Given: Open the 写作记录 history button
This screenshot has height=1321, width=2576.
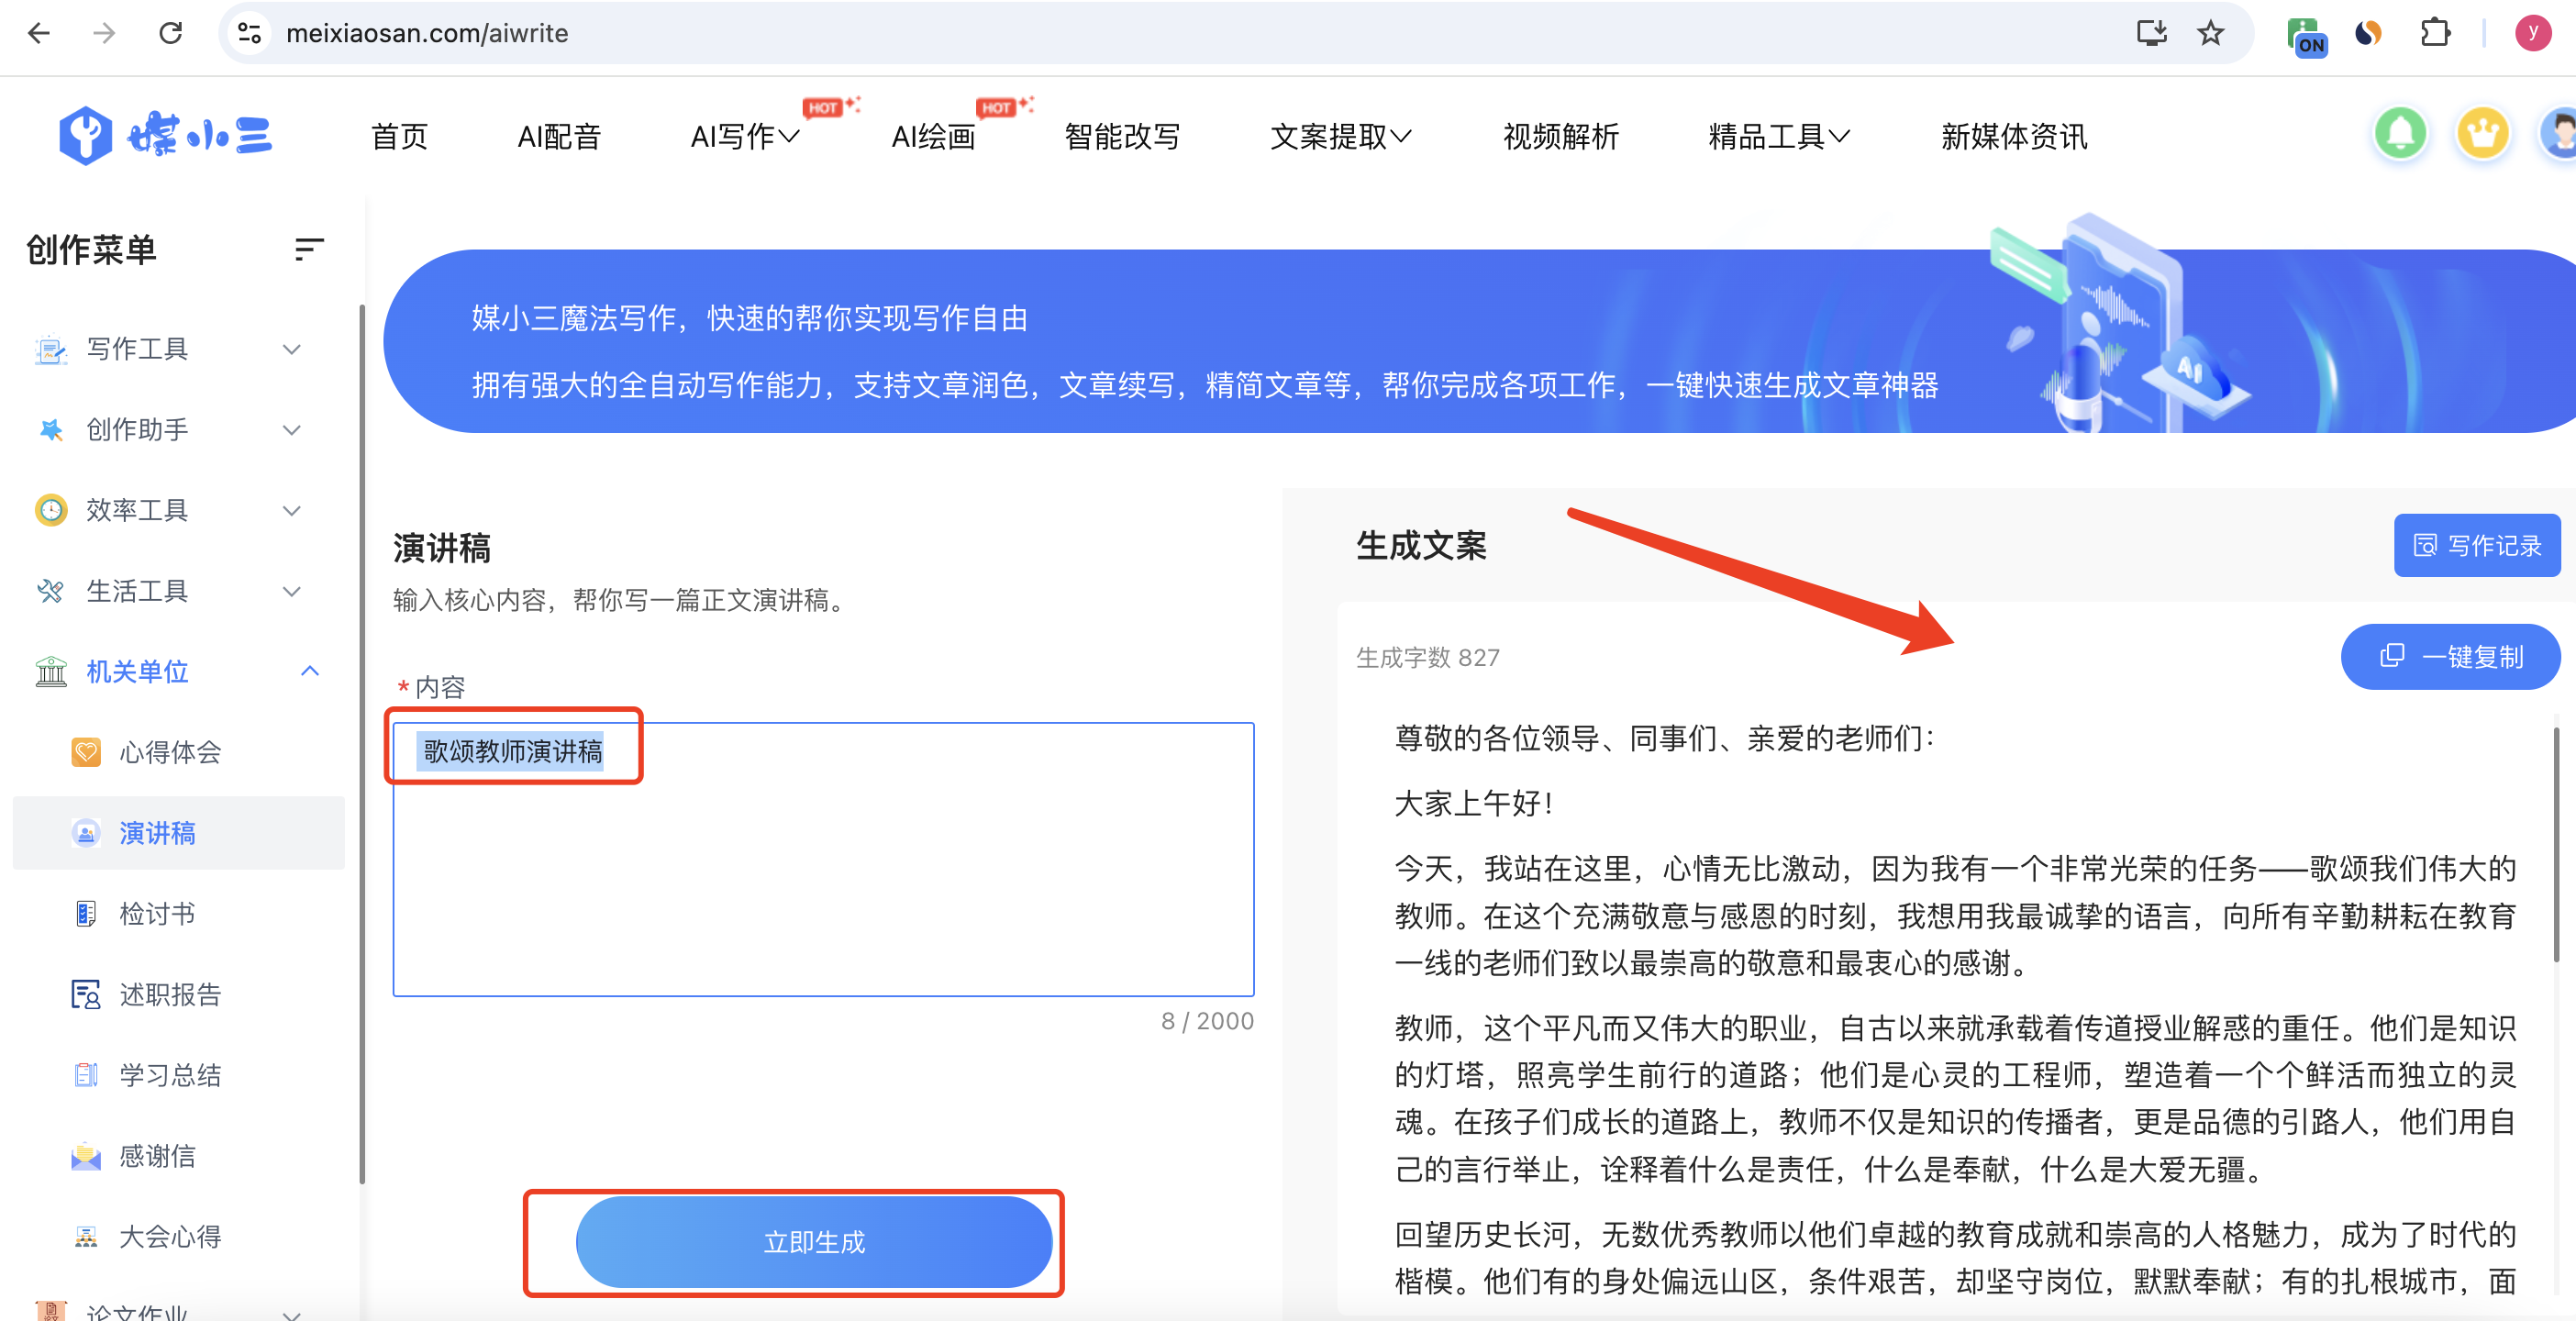Looking at the screenshot, I should 2476,546.
